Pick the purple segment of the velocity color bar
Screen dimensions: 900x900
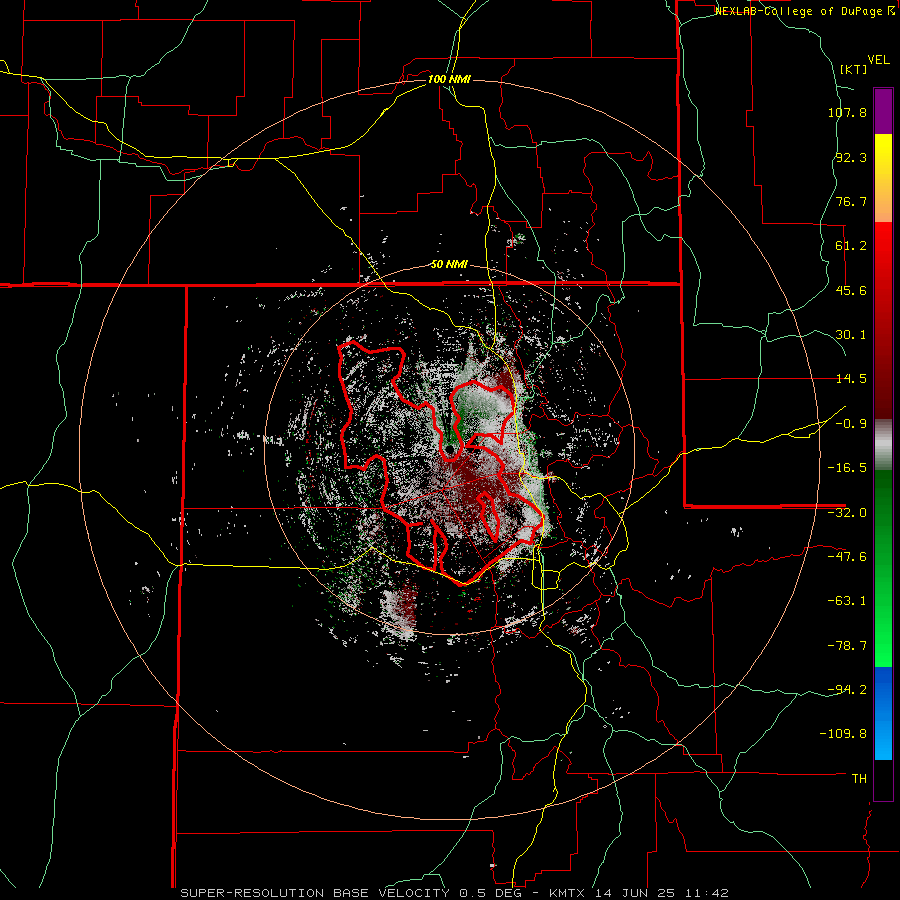click(883, 112)
